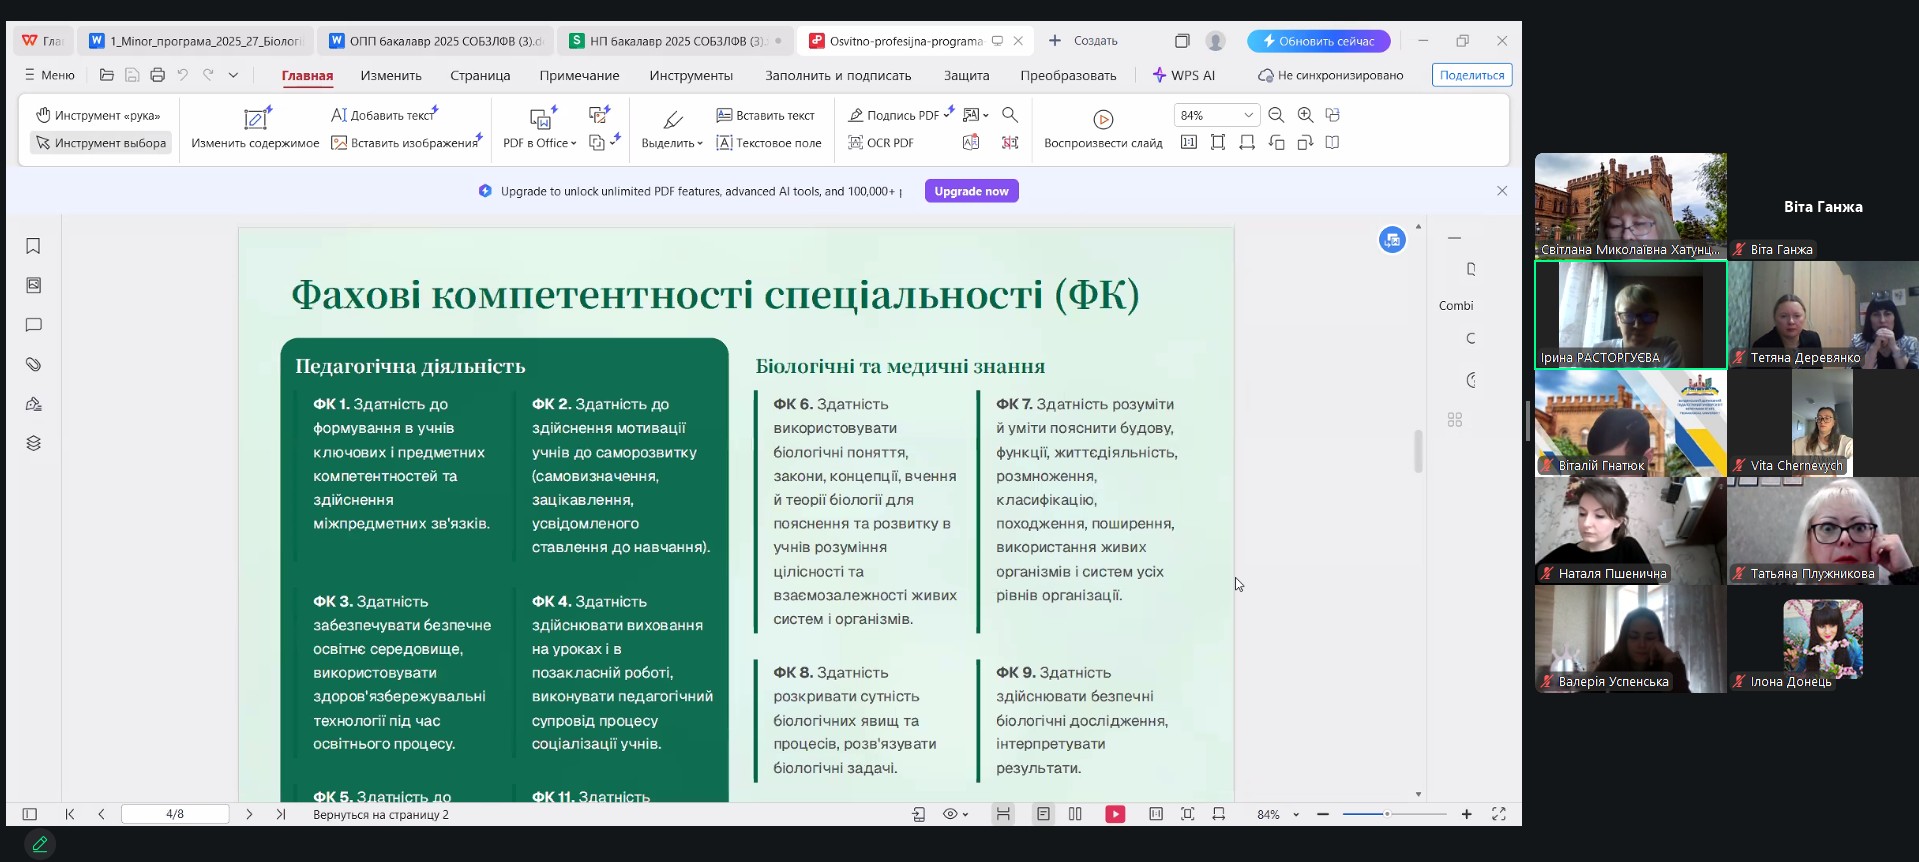Open the comments panel in sidebar
1919x862 pixels.
(x=33, y=325)
